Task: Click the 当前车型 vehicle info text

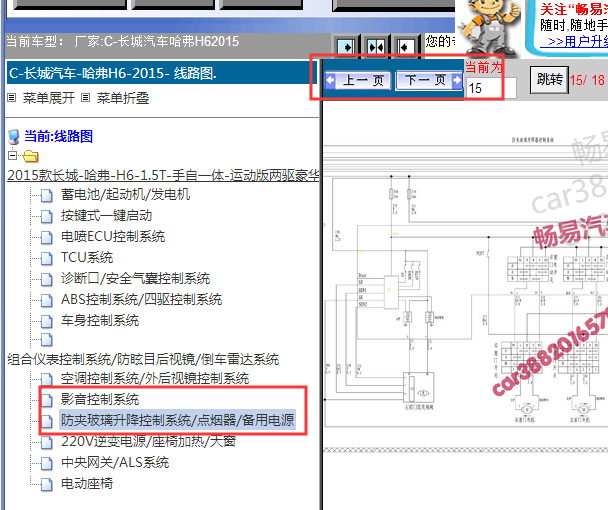Action: point(123,41)
